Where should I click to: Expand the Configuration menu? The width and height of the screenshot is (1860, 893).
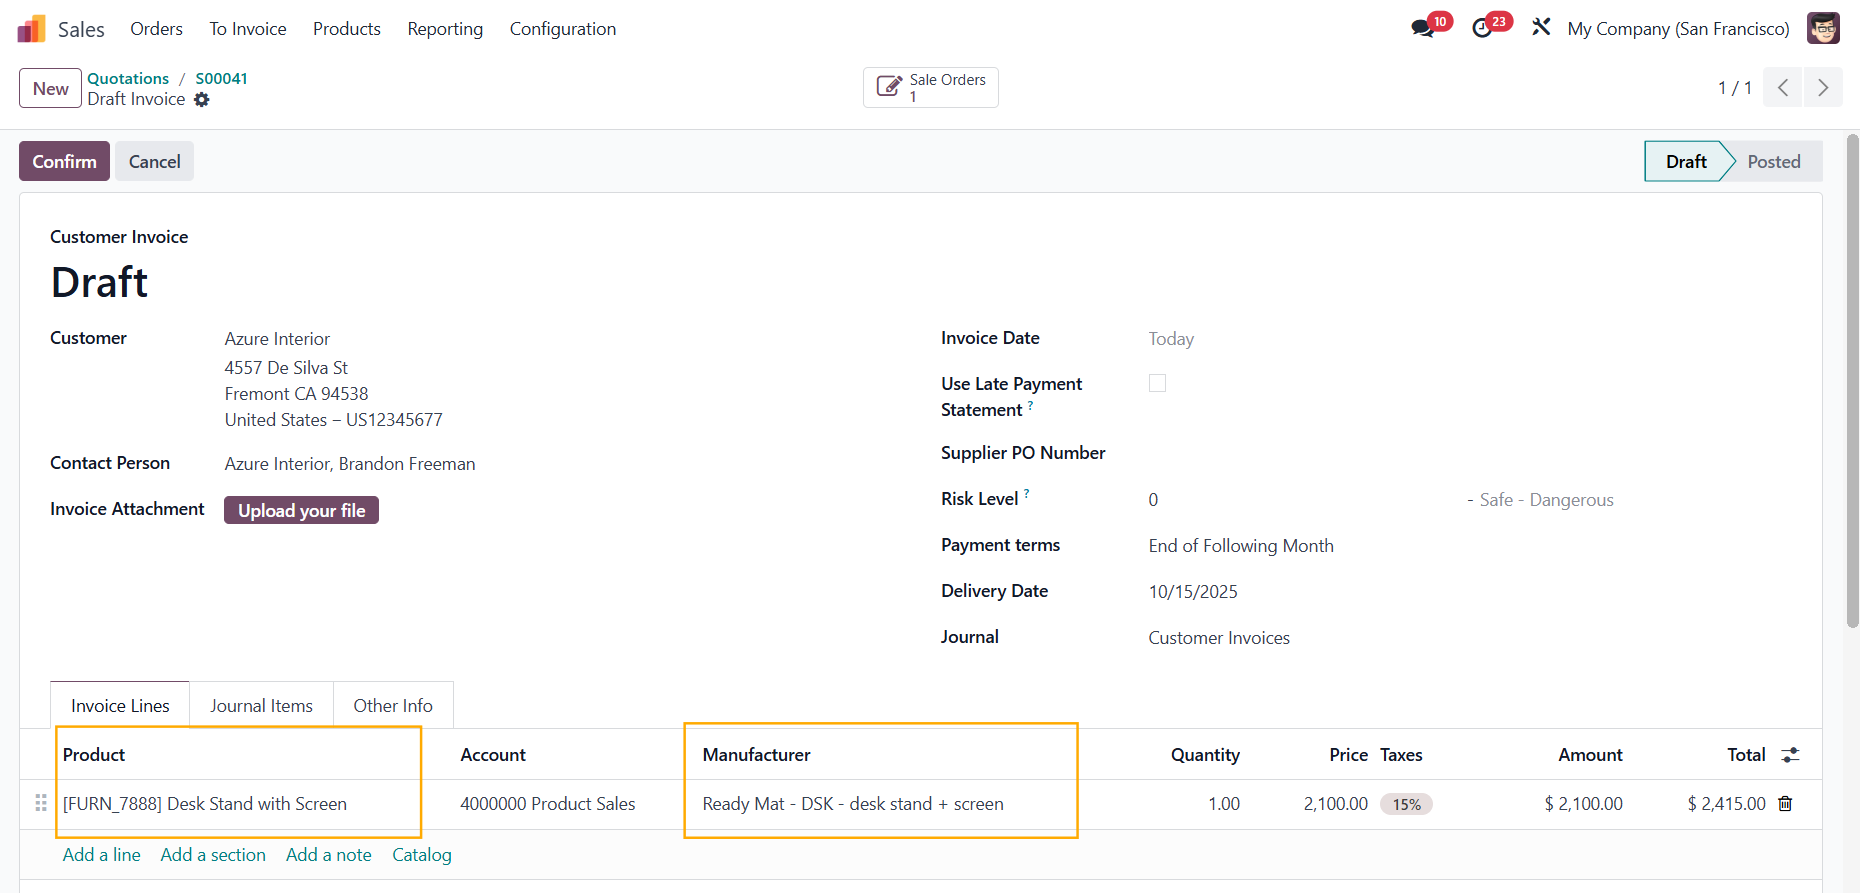pos(562,29)
